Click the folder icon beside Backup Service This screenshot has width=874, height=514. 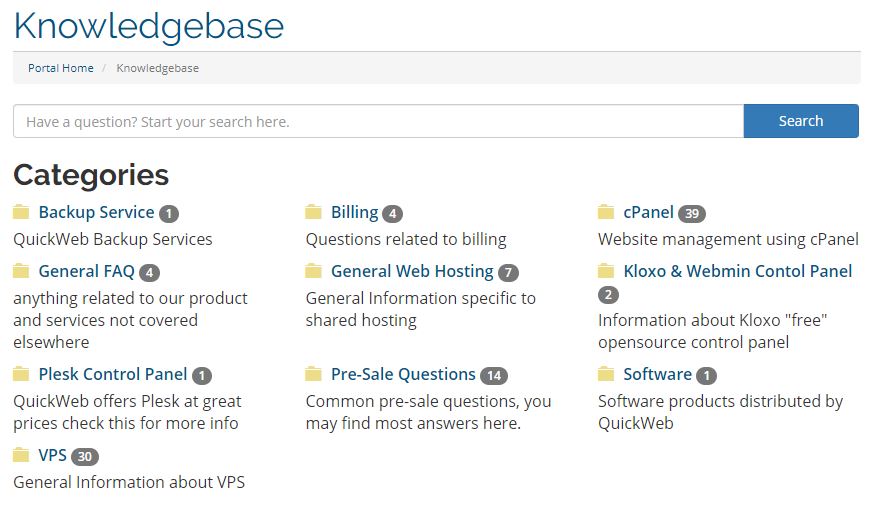click(x=21, y=212)
